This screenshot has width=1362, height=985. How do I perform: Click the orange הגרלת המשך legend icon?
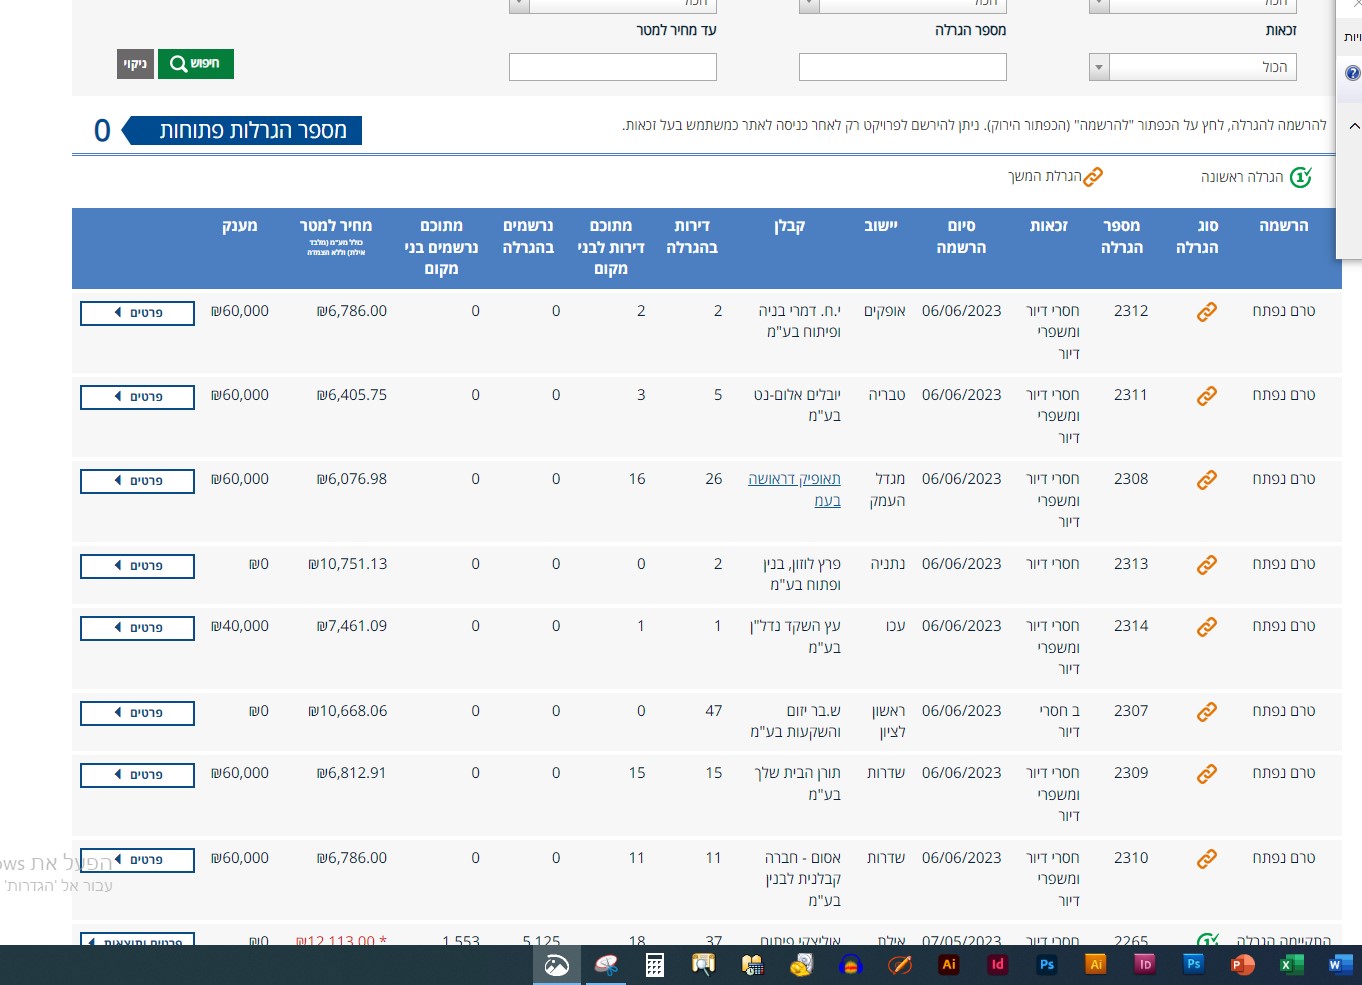click(x=1093, y=177)
